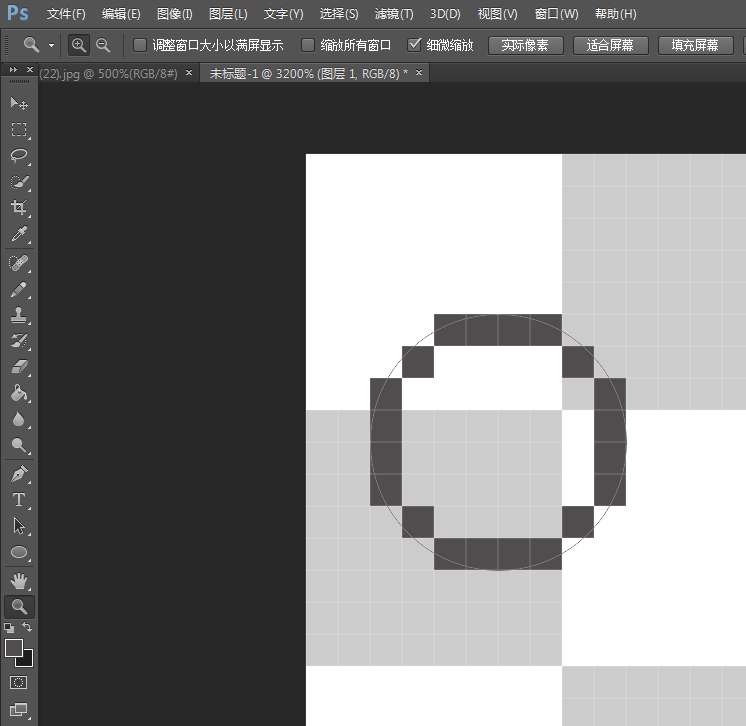This screenshot has height=726, width=746.
Task: Select the Clone Stamp tool
Action: [19, 315]
